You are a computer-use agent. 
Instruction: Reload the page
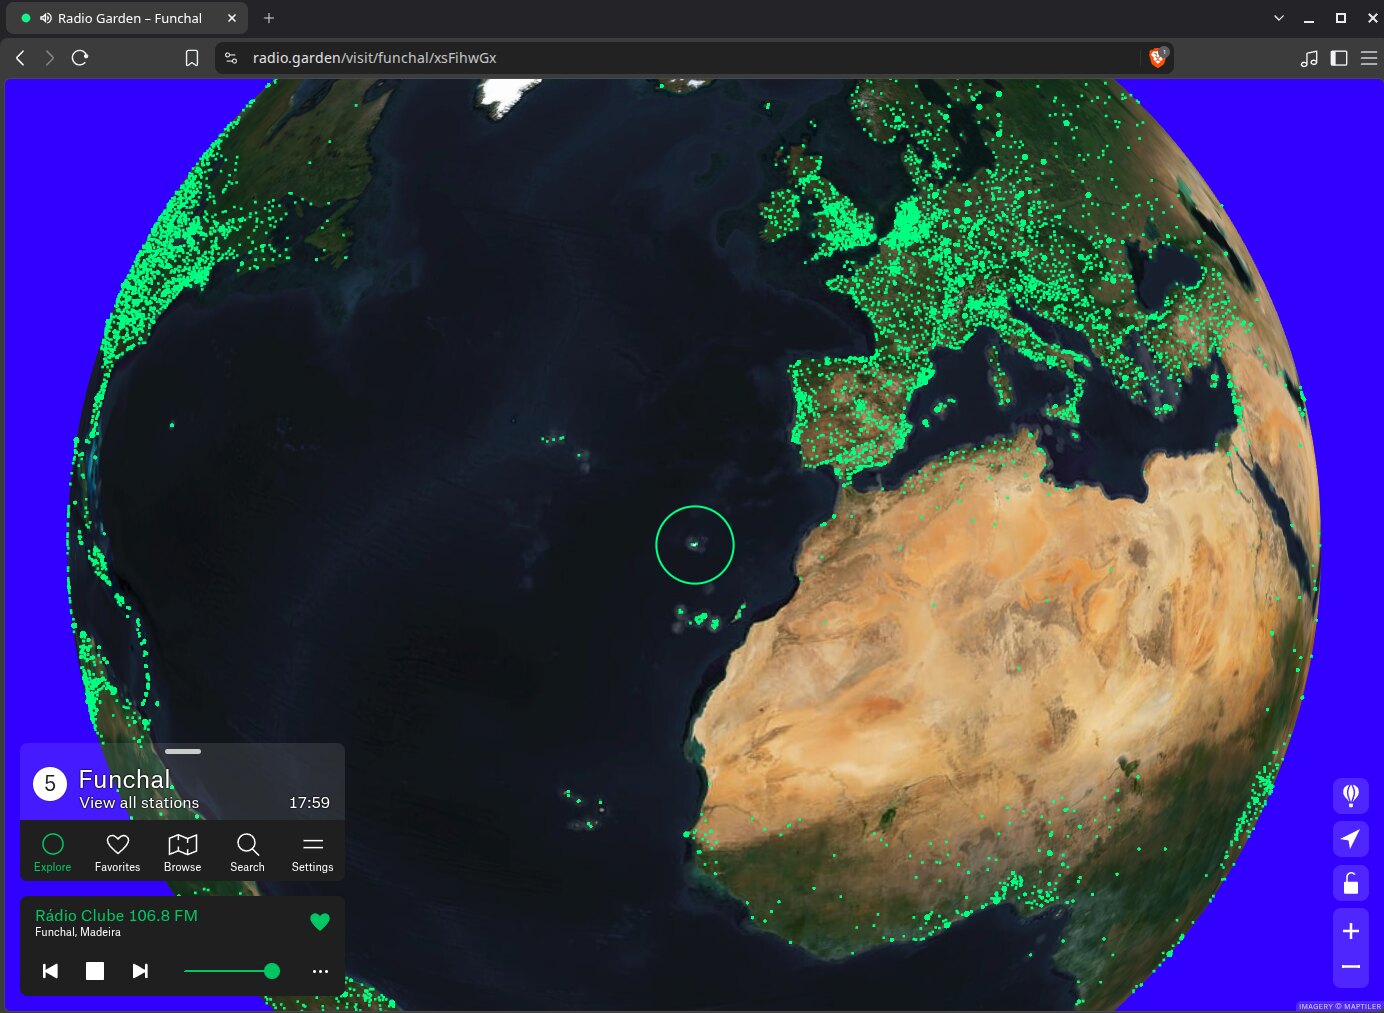pos(80,58)
